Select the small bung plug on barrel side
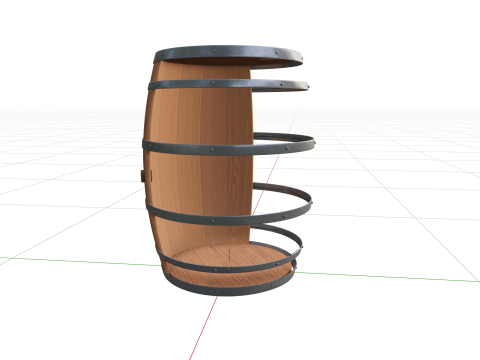This screenshot has height=360, width=480. click(x=142, y=175)
